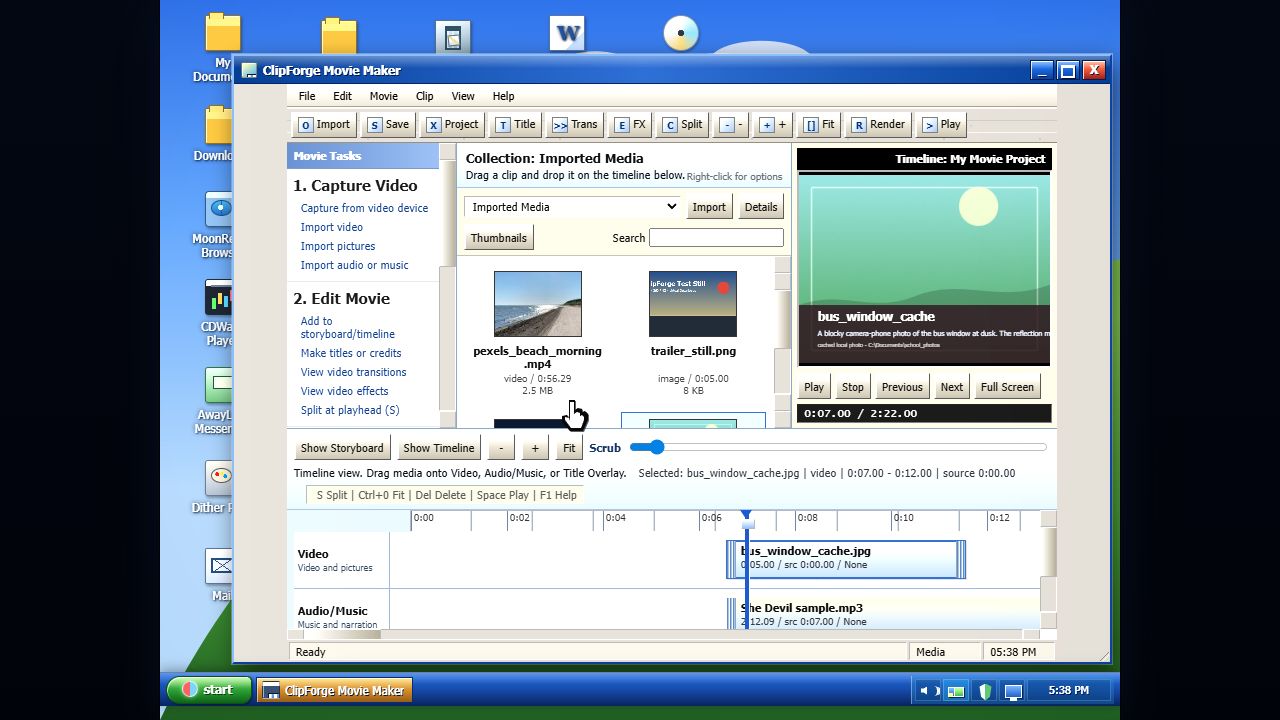This screenshot has height=720, width=1280.
Task: Select bus_window_cache.jpg clip on Video track
Action: (846, 559)
